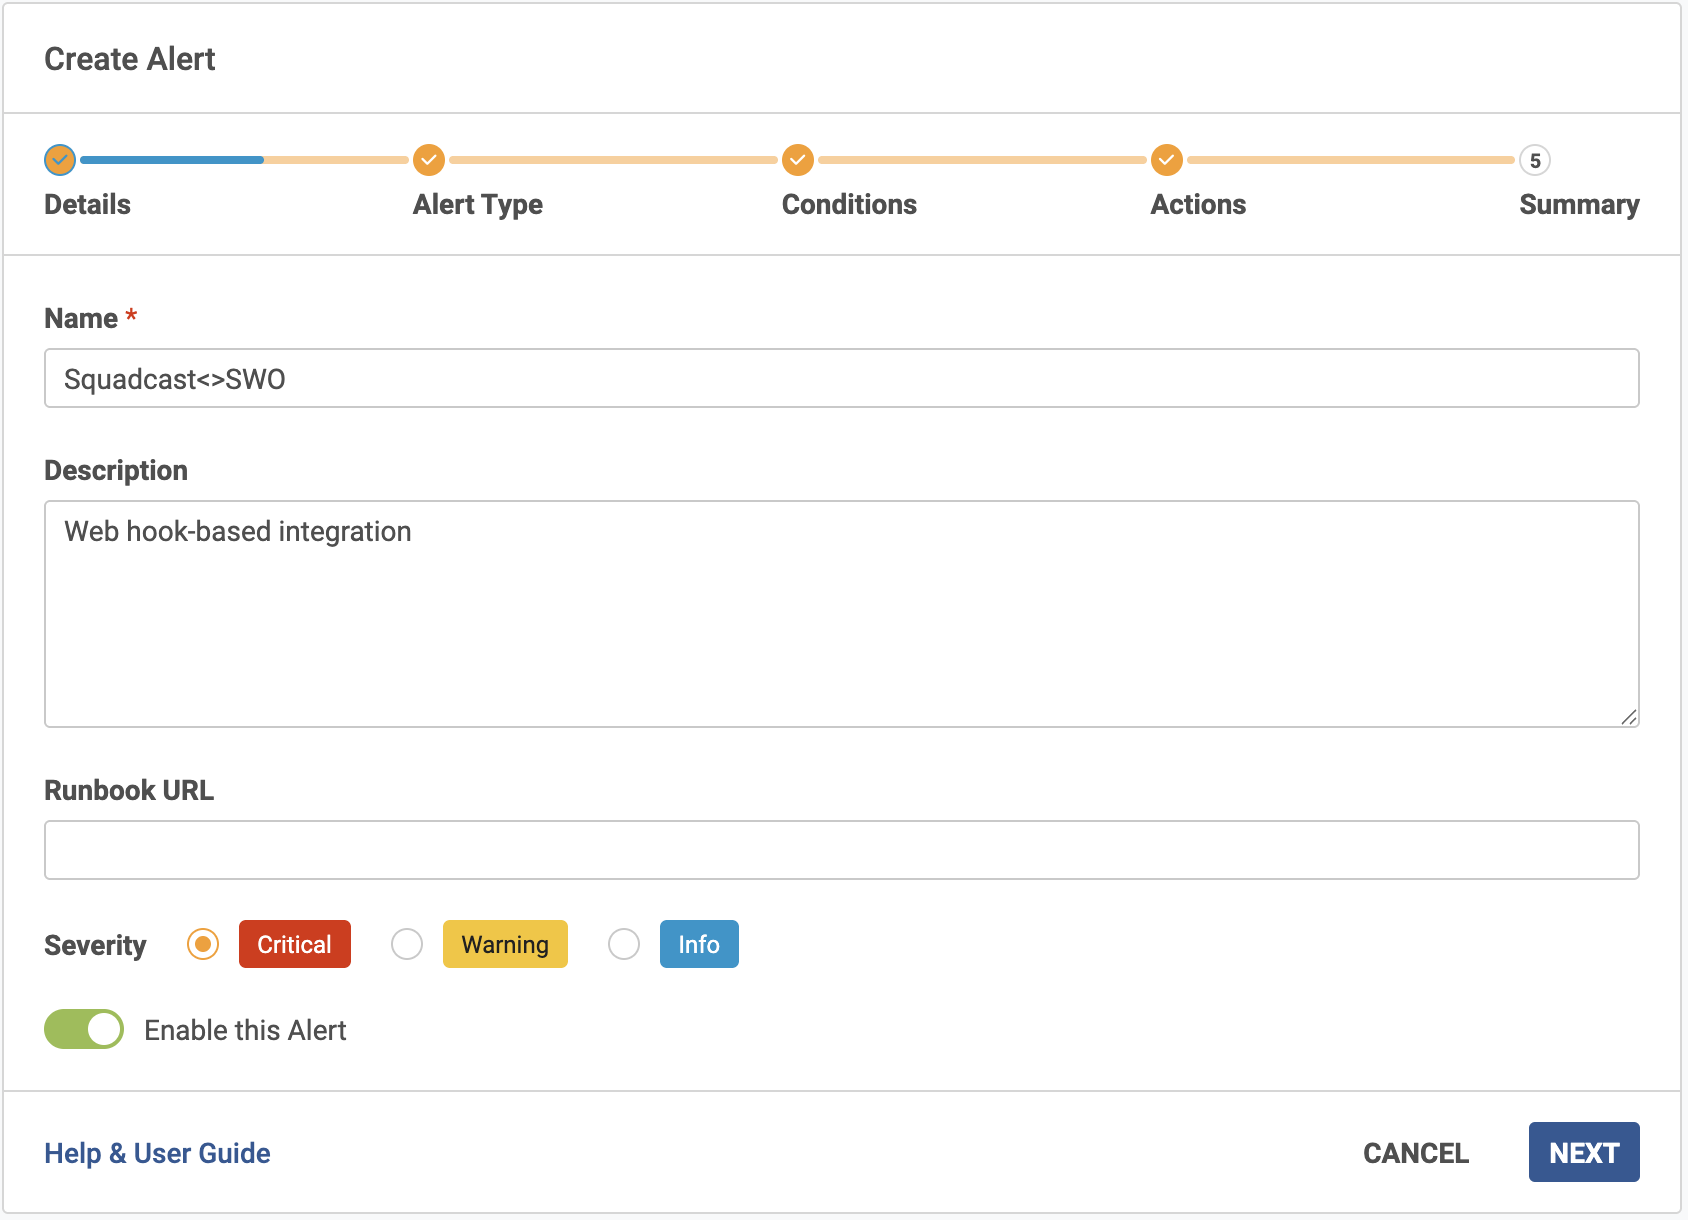Viewport: 1688px width, 1220px height.
Task: Click the Conditions step checkmark icon
Action: pos(797,160)
